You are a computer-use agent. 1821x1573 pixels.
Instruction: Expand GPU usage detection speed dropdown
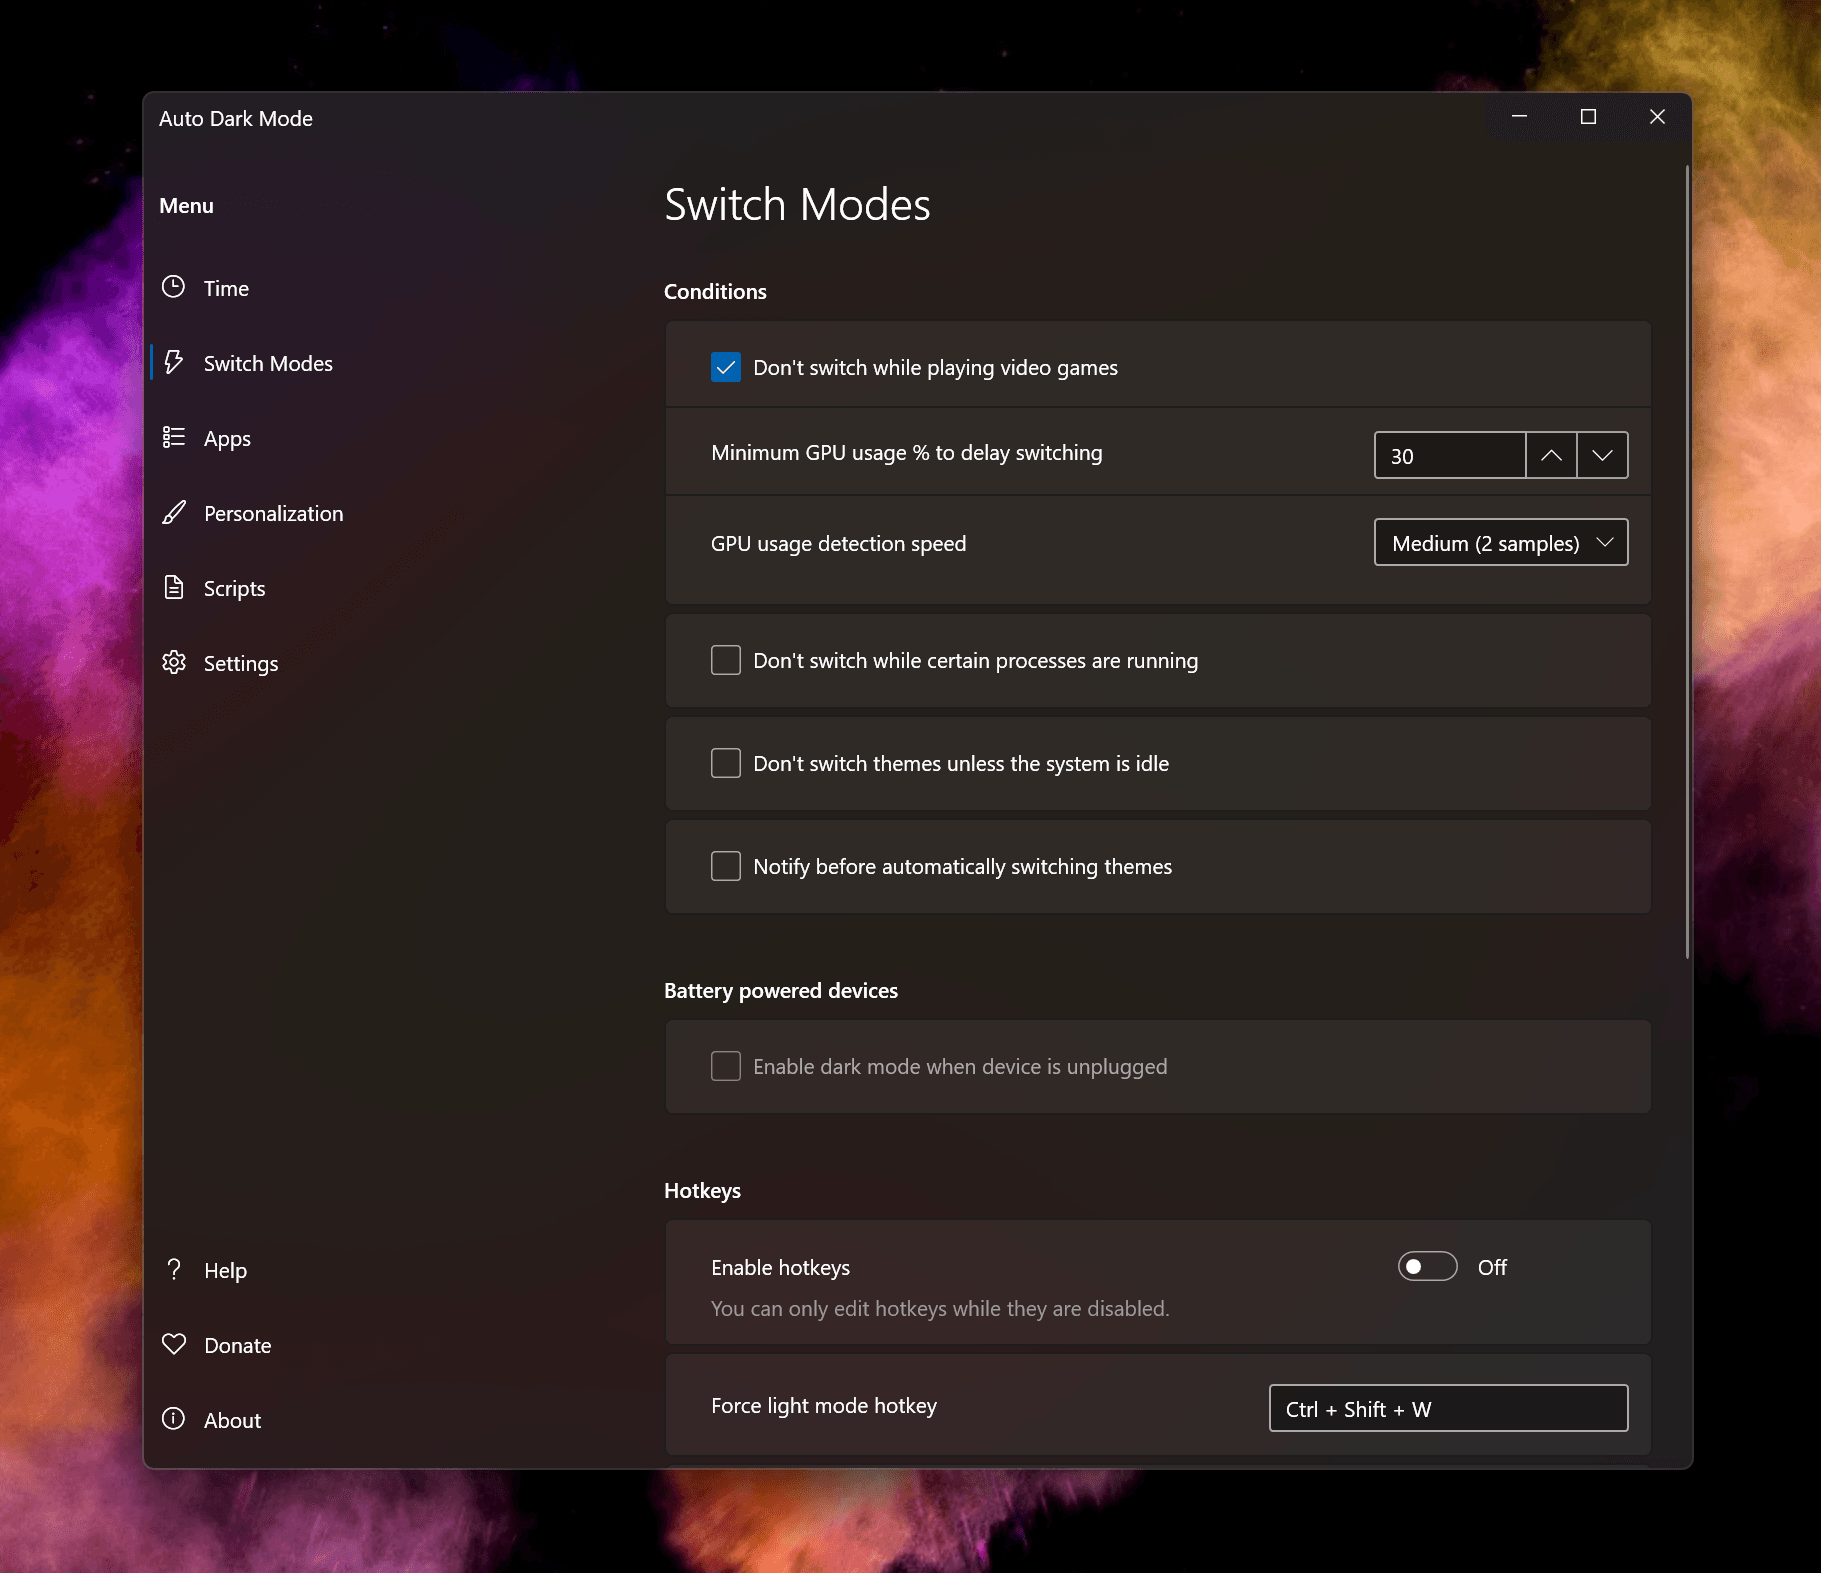coord(1501,542)
